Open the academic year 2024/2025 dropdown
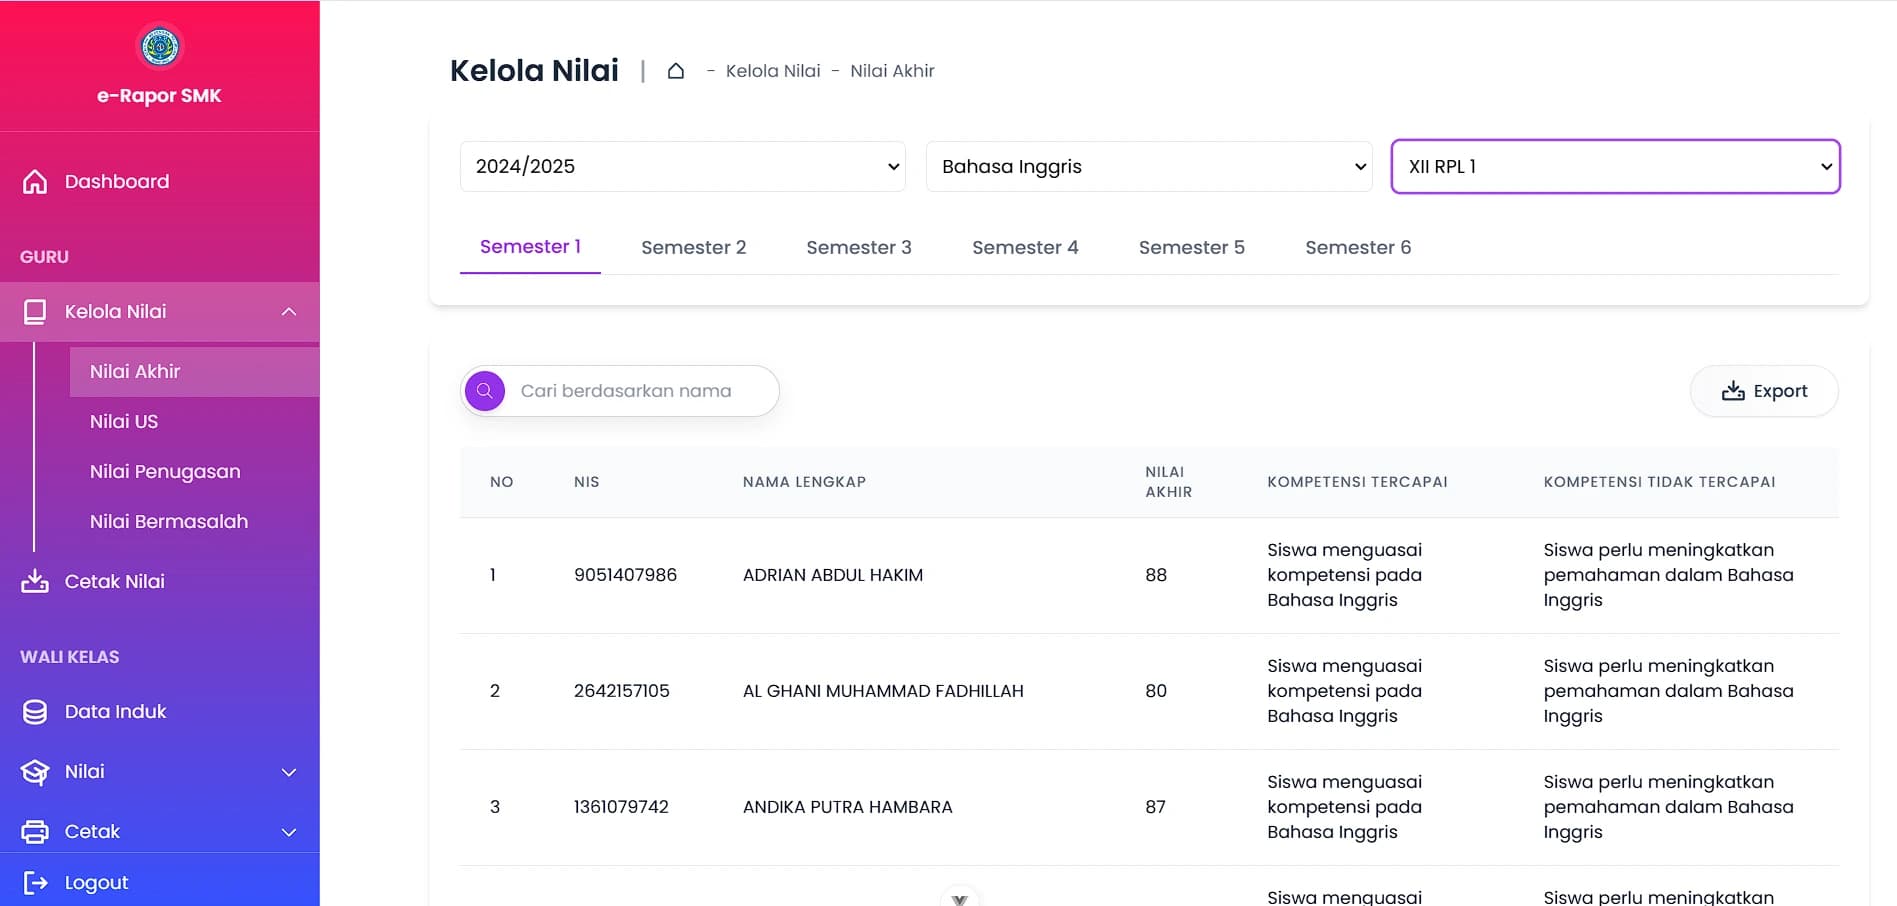Screen dimensions: 1897x906 (x=682, y=167)
